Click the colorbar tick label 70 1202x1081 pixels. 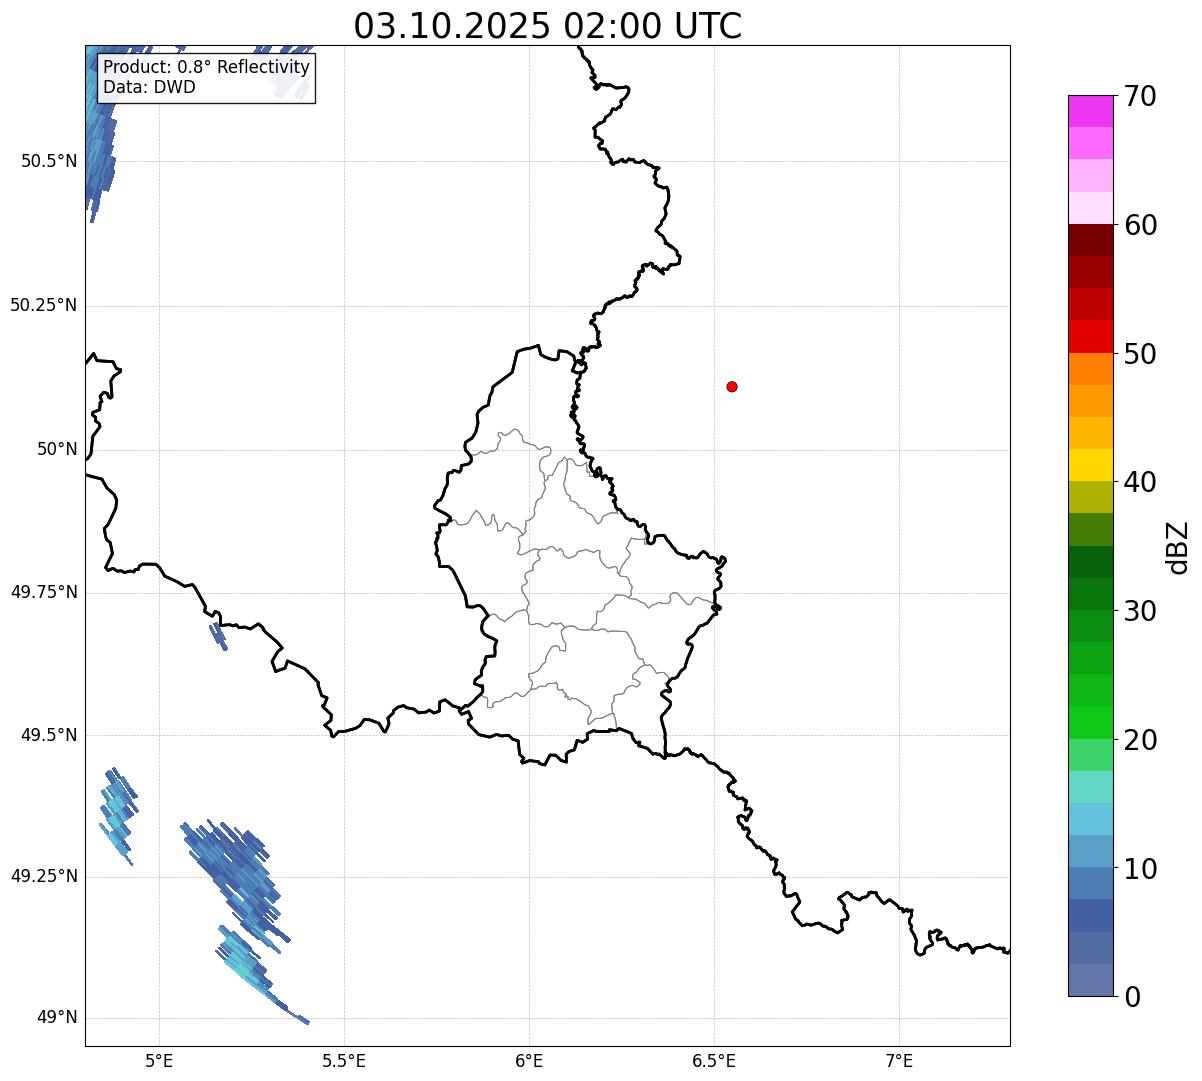(1140, 96)
